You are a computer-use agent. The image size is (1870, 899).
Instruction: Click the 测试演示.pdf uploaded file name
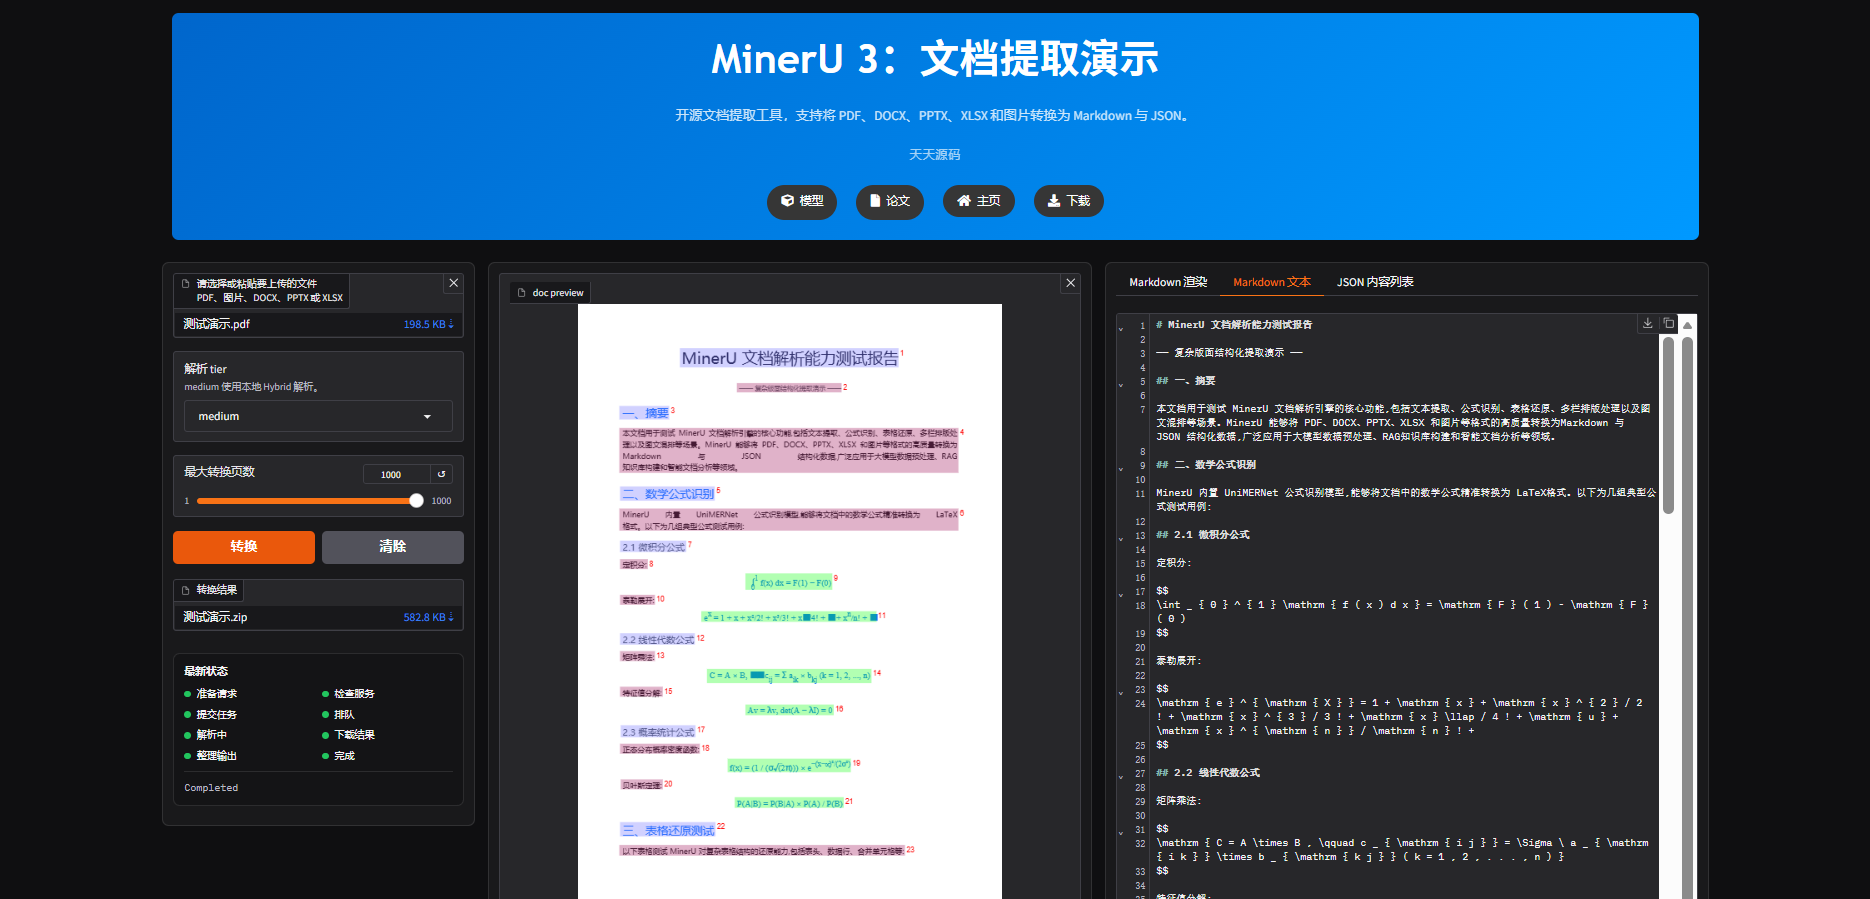[216, 324]
